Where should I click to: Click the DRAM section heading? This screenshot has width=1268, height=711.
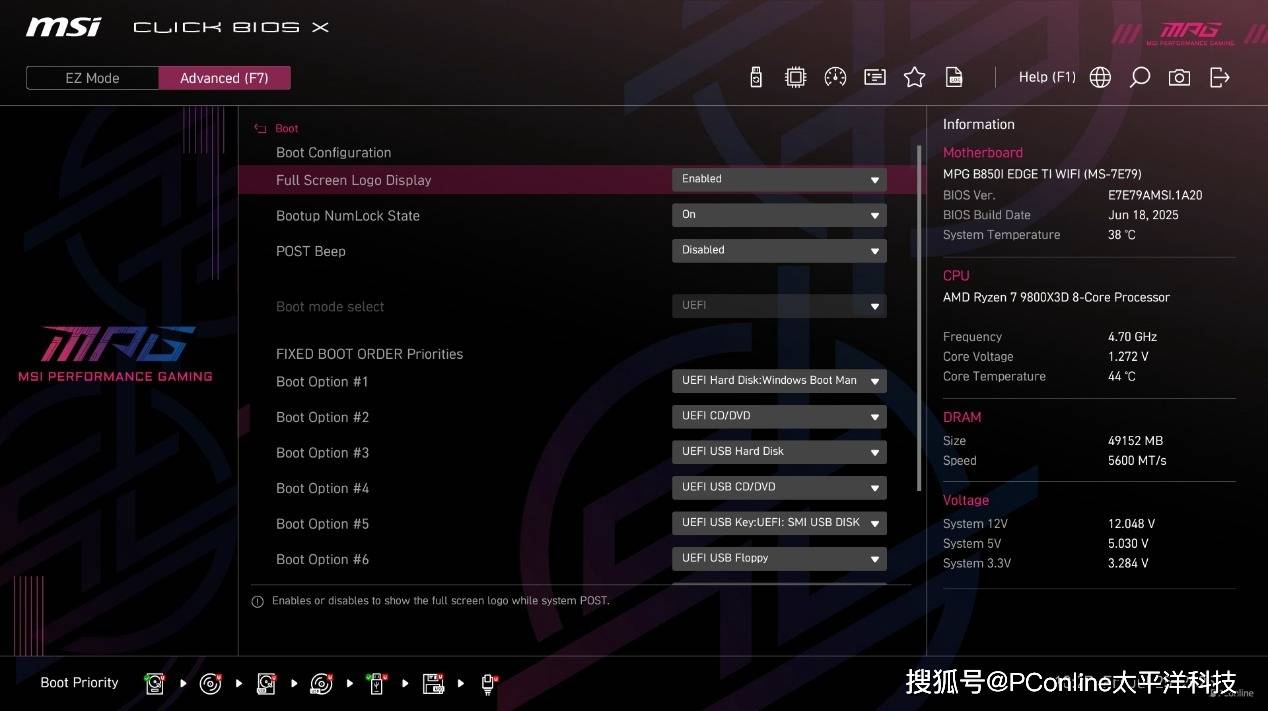(962, 417)
